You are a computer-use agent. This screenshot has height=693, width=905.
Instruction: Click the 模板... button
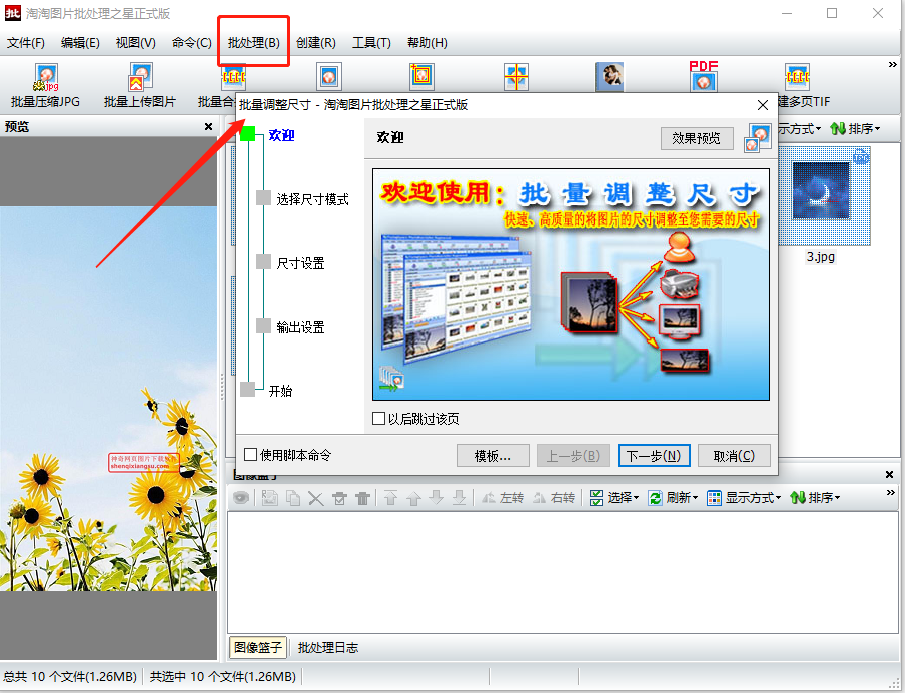(x=493, y=456)
